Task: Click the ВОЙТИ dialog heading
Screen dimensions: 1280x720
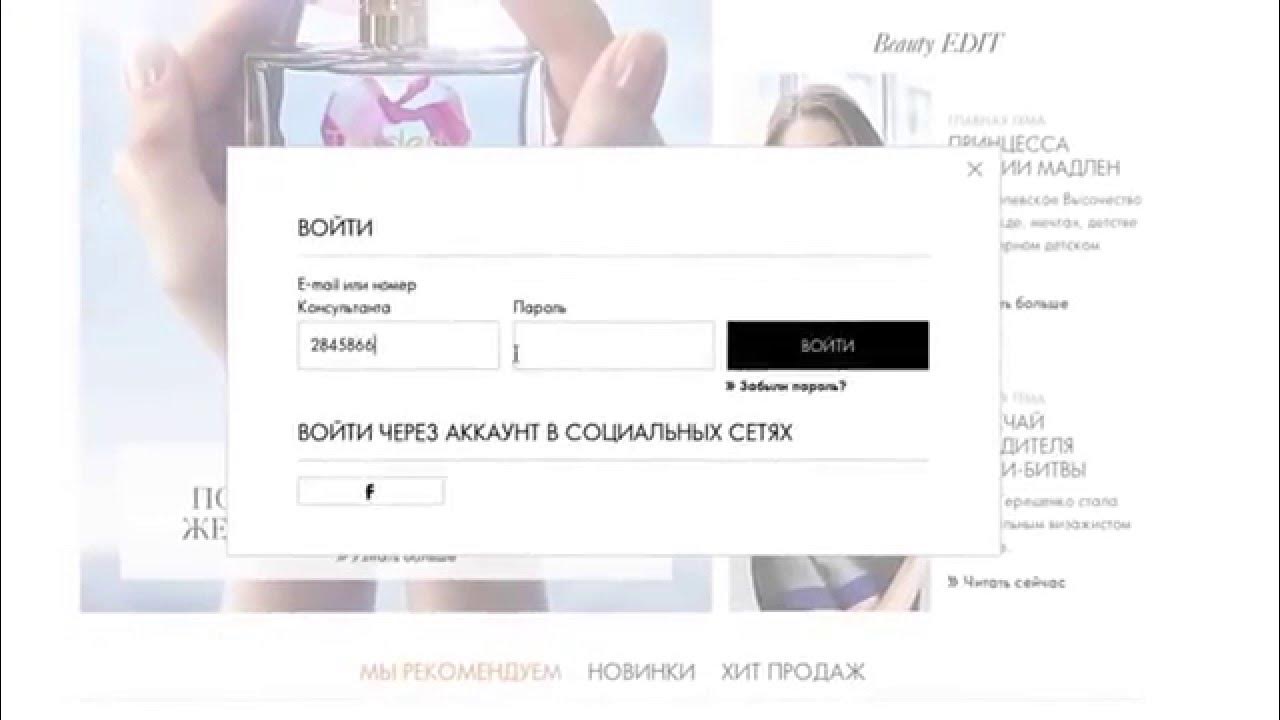Action: 335,228
